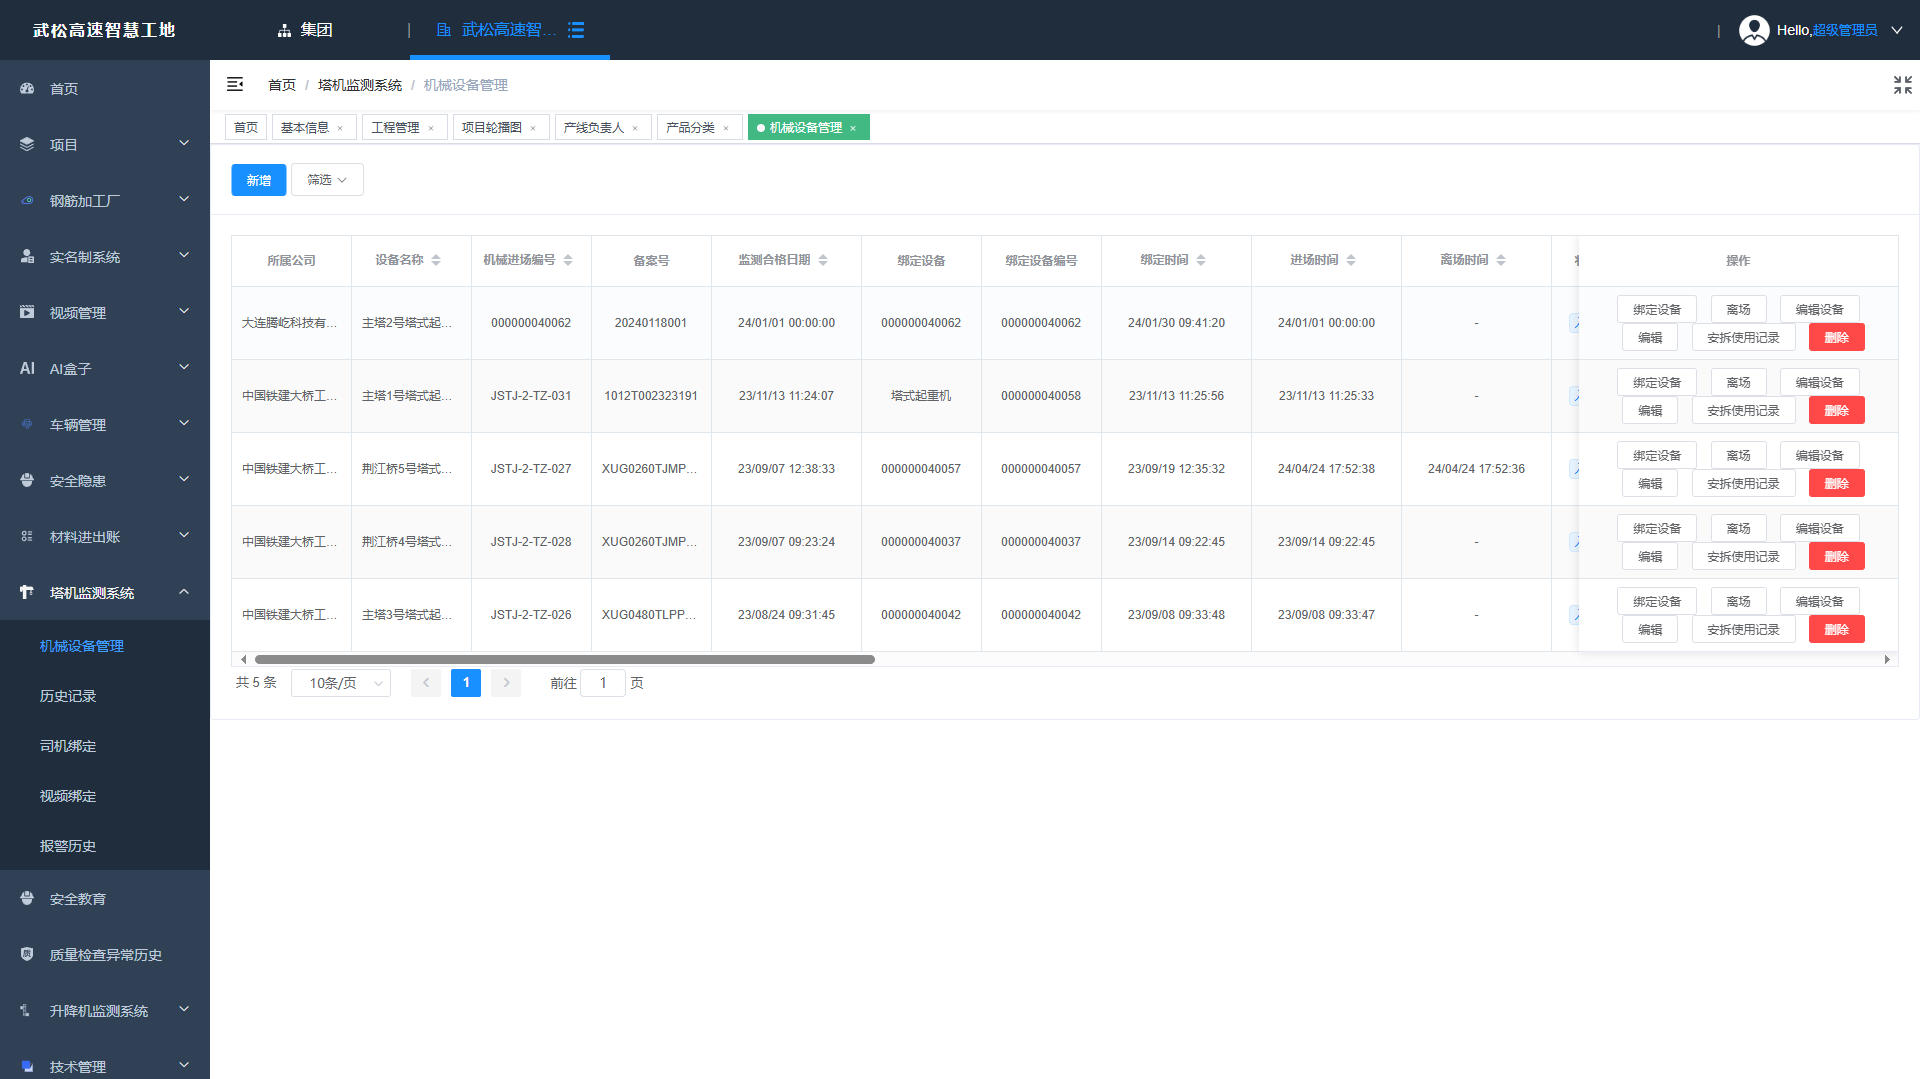Open 历史记录 in the sidebar submenu
The image size is (1920, 1079).
(x=68, y=696)
